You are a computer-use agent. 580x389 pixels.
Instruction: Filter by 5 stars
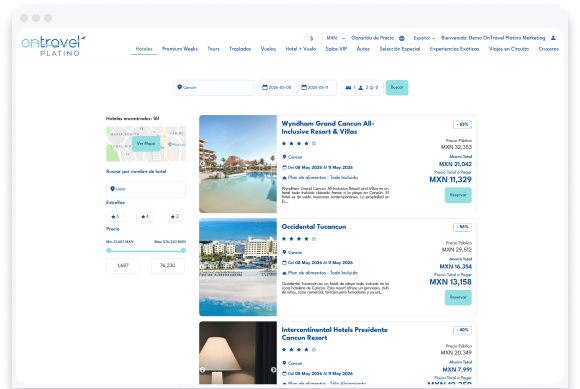click(115, 217)
